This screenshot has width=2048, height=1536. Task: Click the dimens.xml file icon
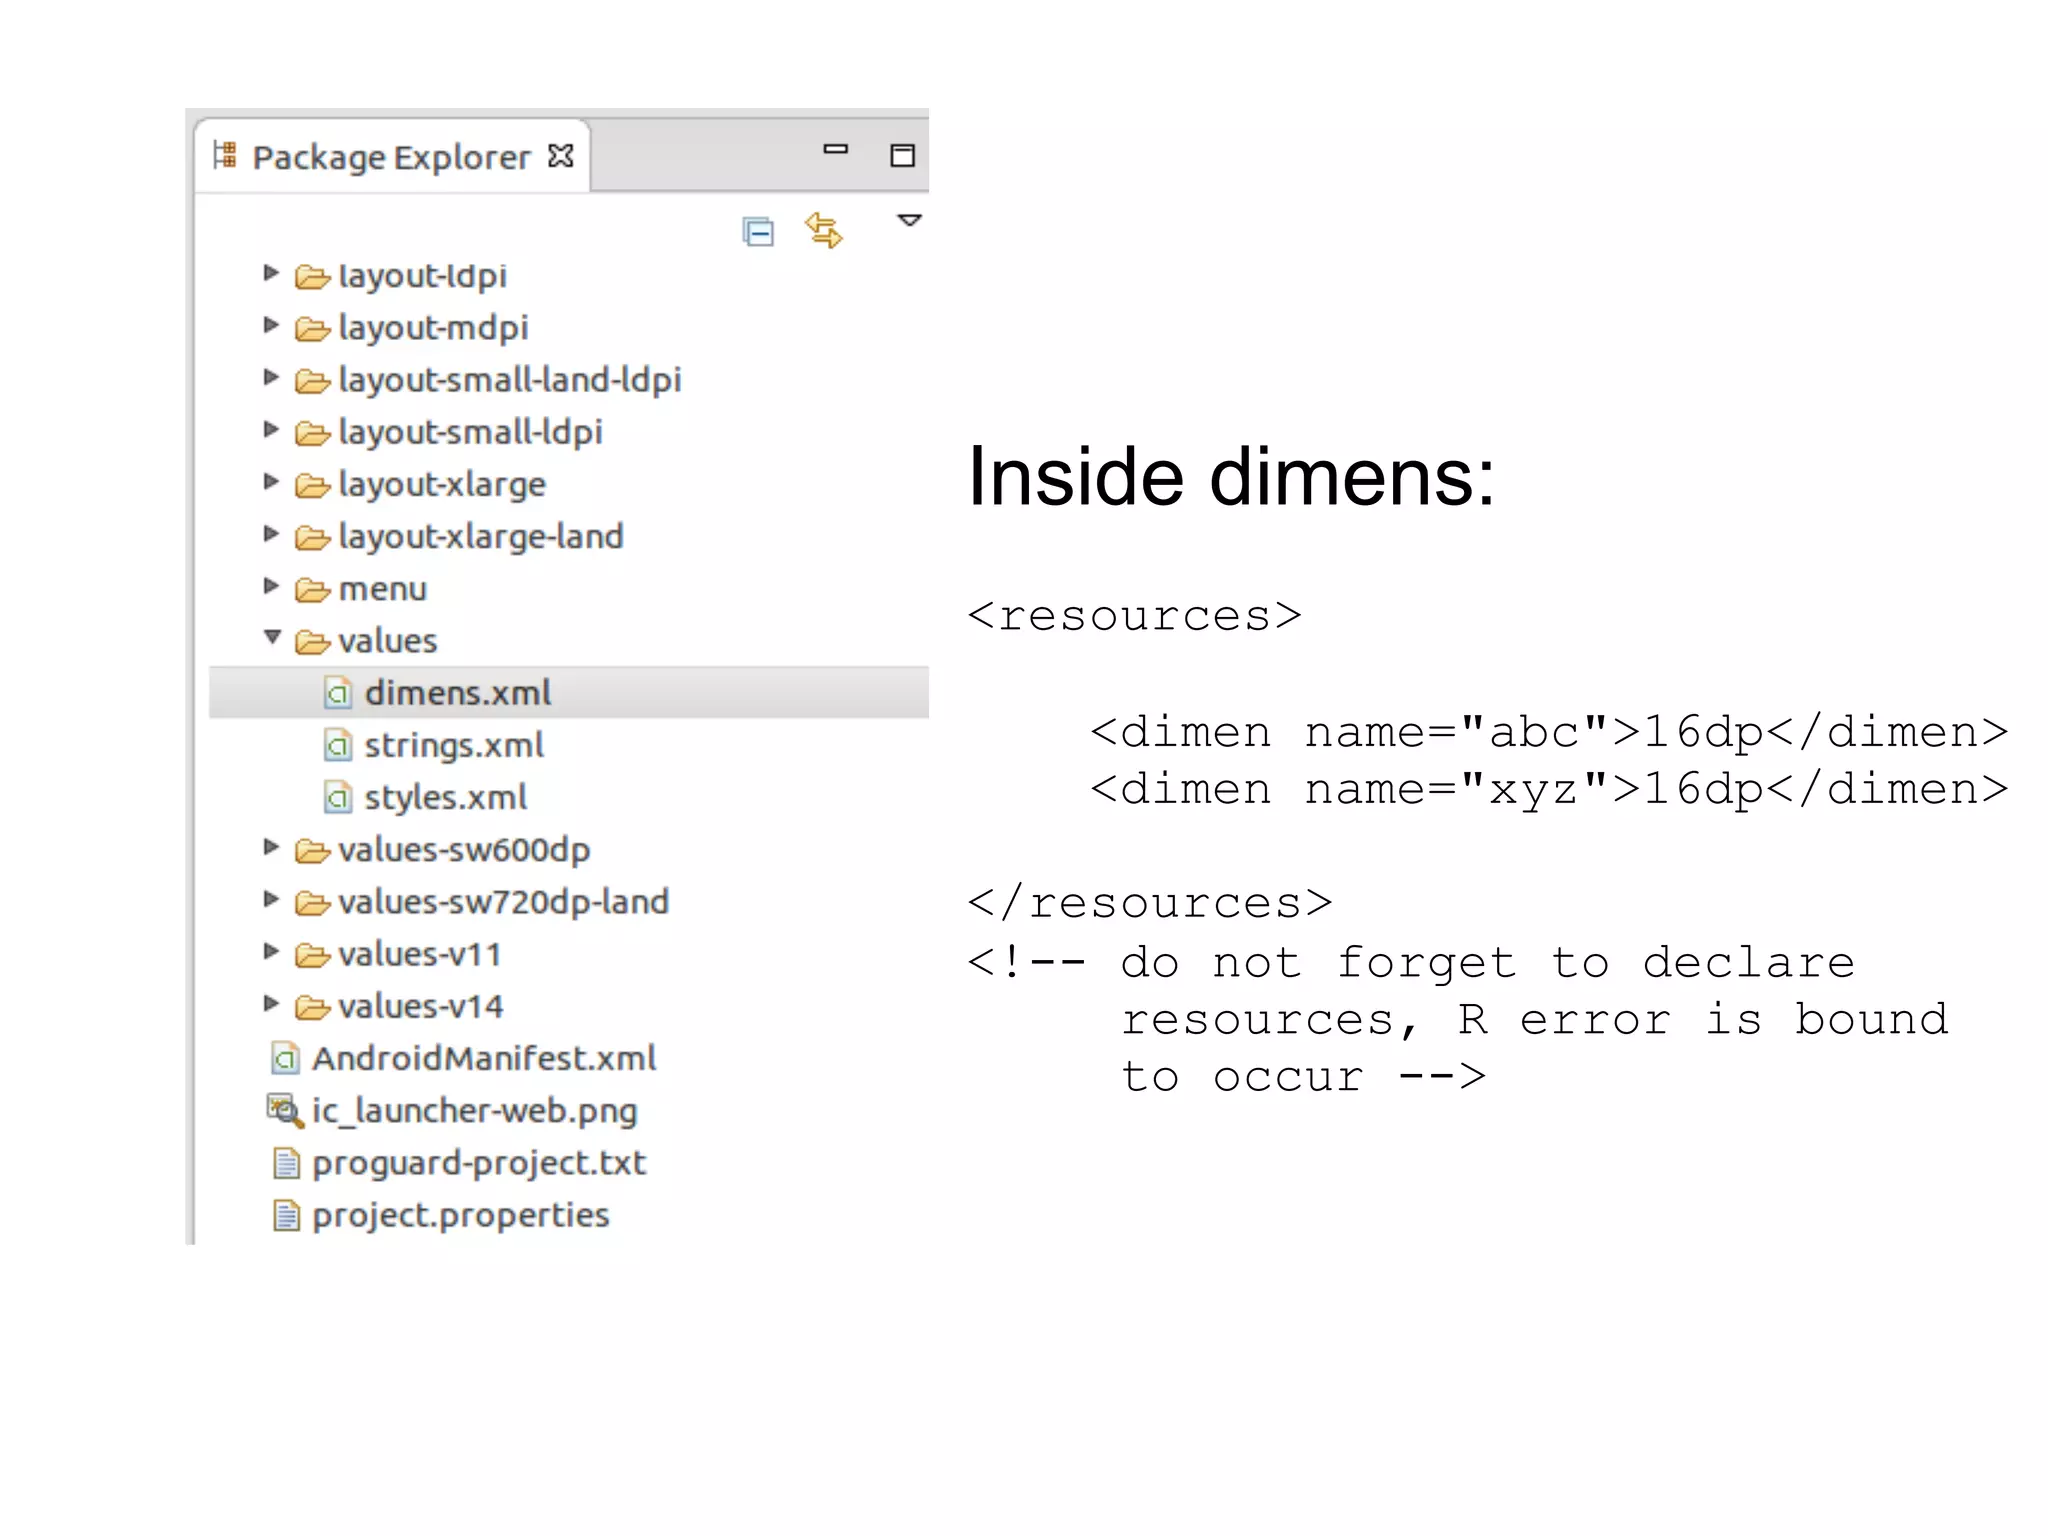point(338,692)
